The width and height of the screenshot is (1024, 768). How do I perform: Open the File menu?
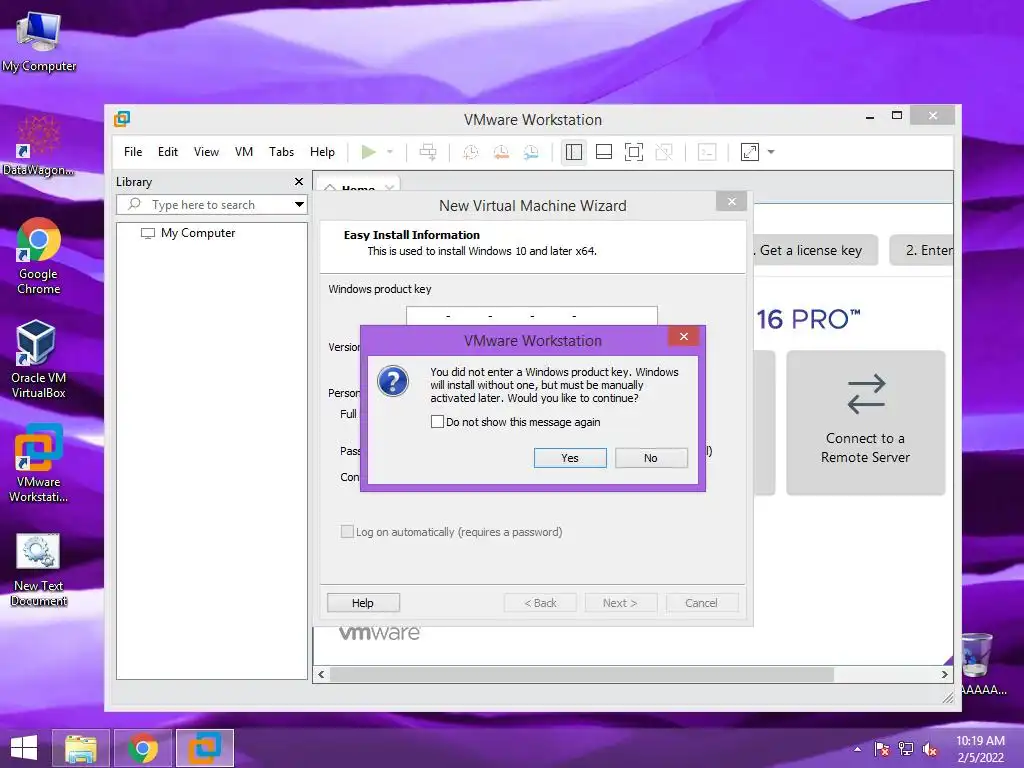point(133,152)
